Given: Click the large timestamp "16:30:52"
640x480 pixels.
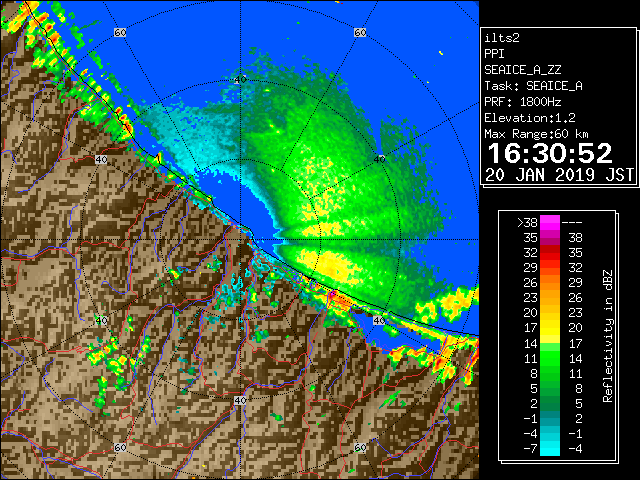Looking at the screenshot, I should point(550,153).
